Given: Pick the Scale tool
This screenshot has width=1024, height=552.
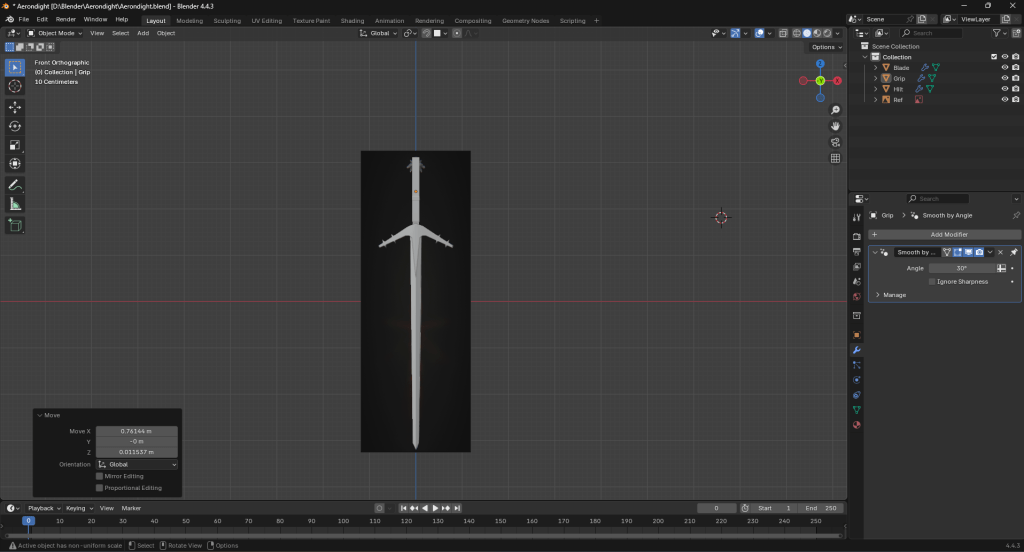Looking at the screenshot, I should [15, 145].
